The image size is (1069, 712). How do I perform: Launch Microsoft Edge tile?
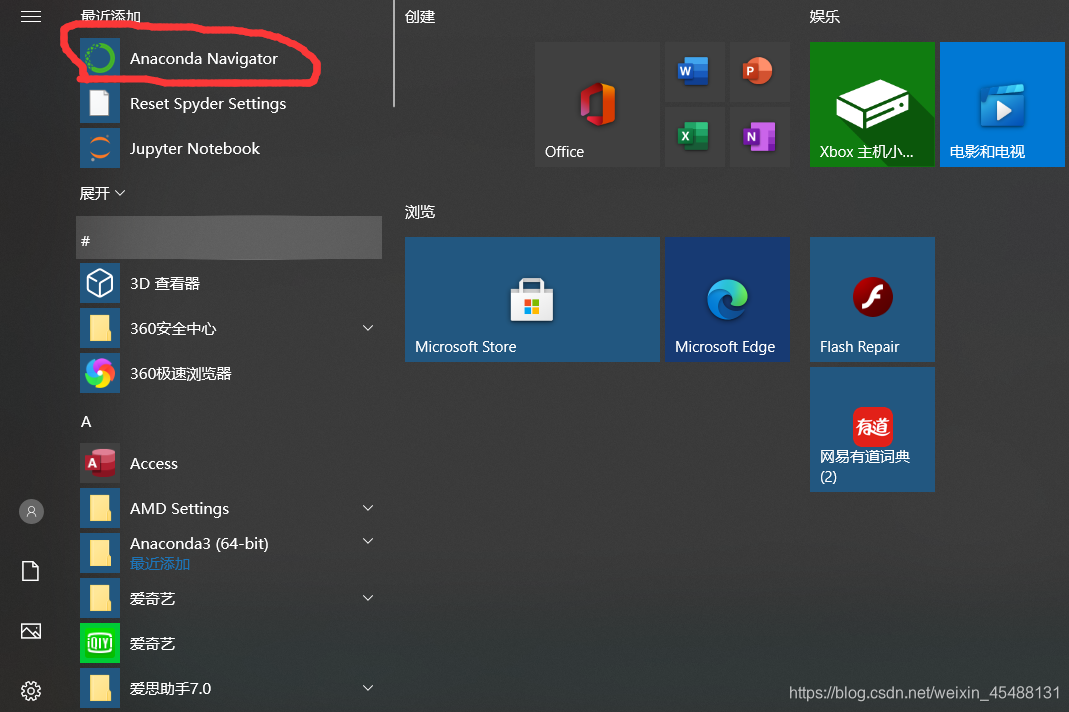click(x=727, y=299)
